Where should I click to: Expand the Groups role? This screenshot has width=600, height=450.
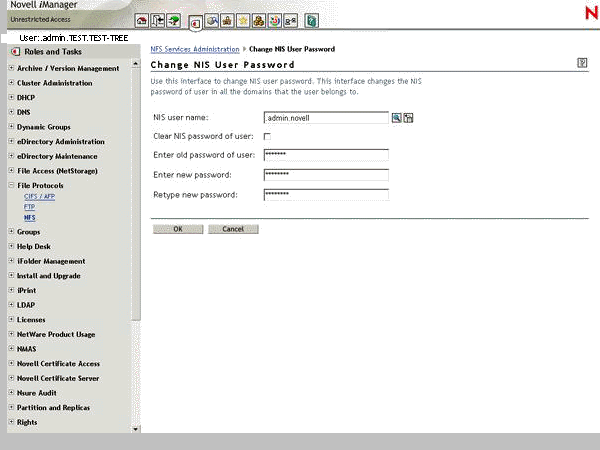[x=11, y=232]
